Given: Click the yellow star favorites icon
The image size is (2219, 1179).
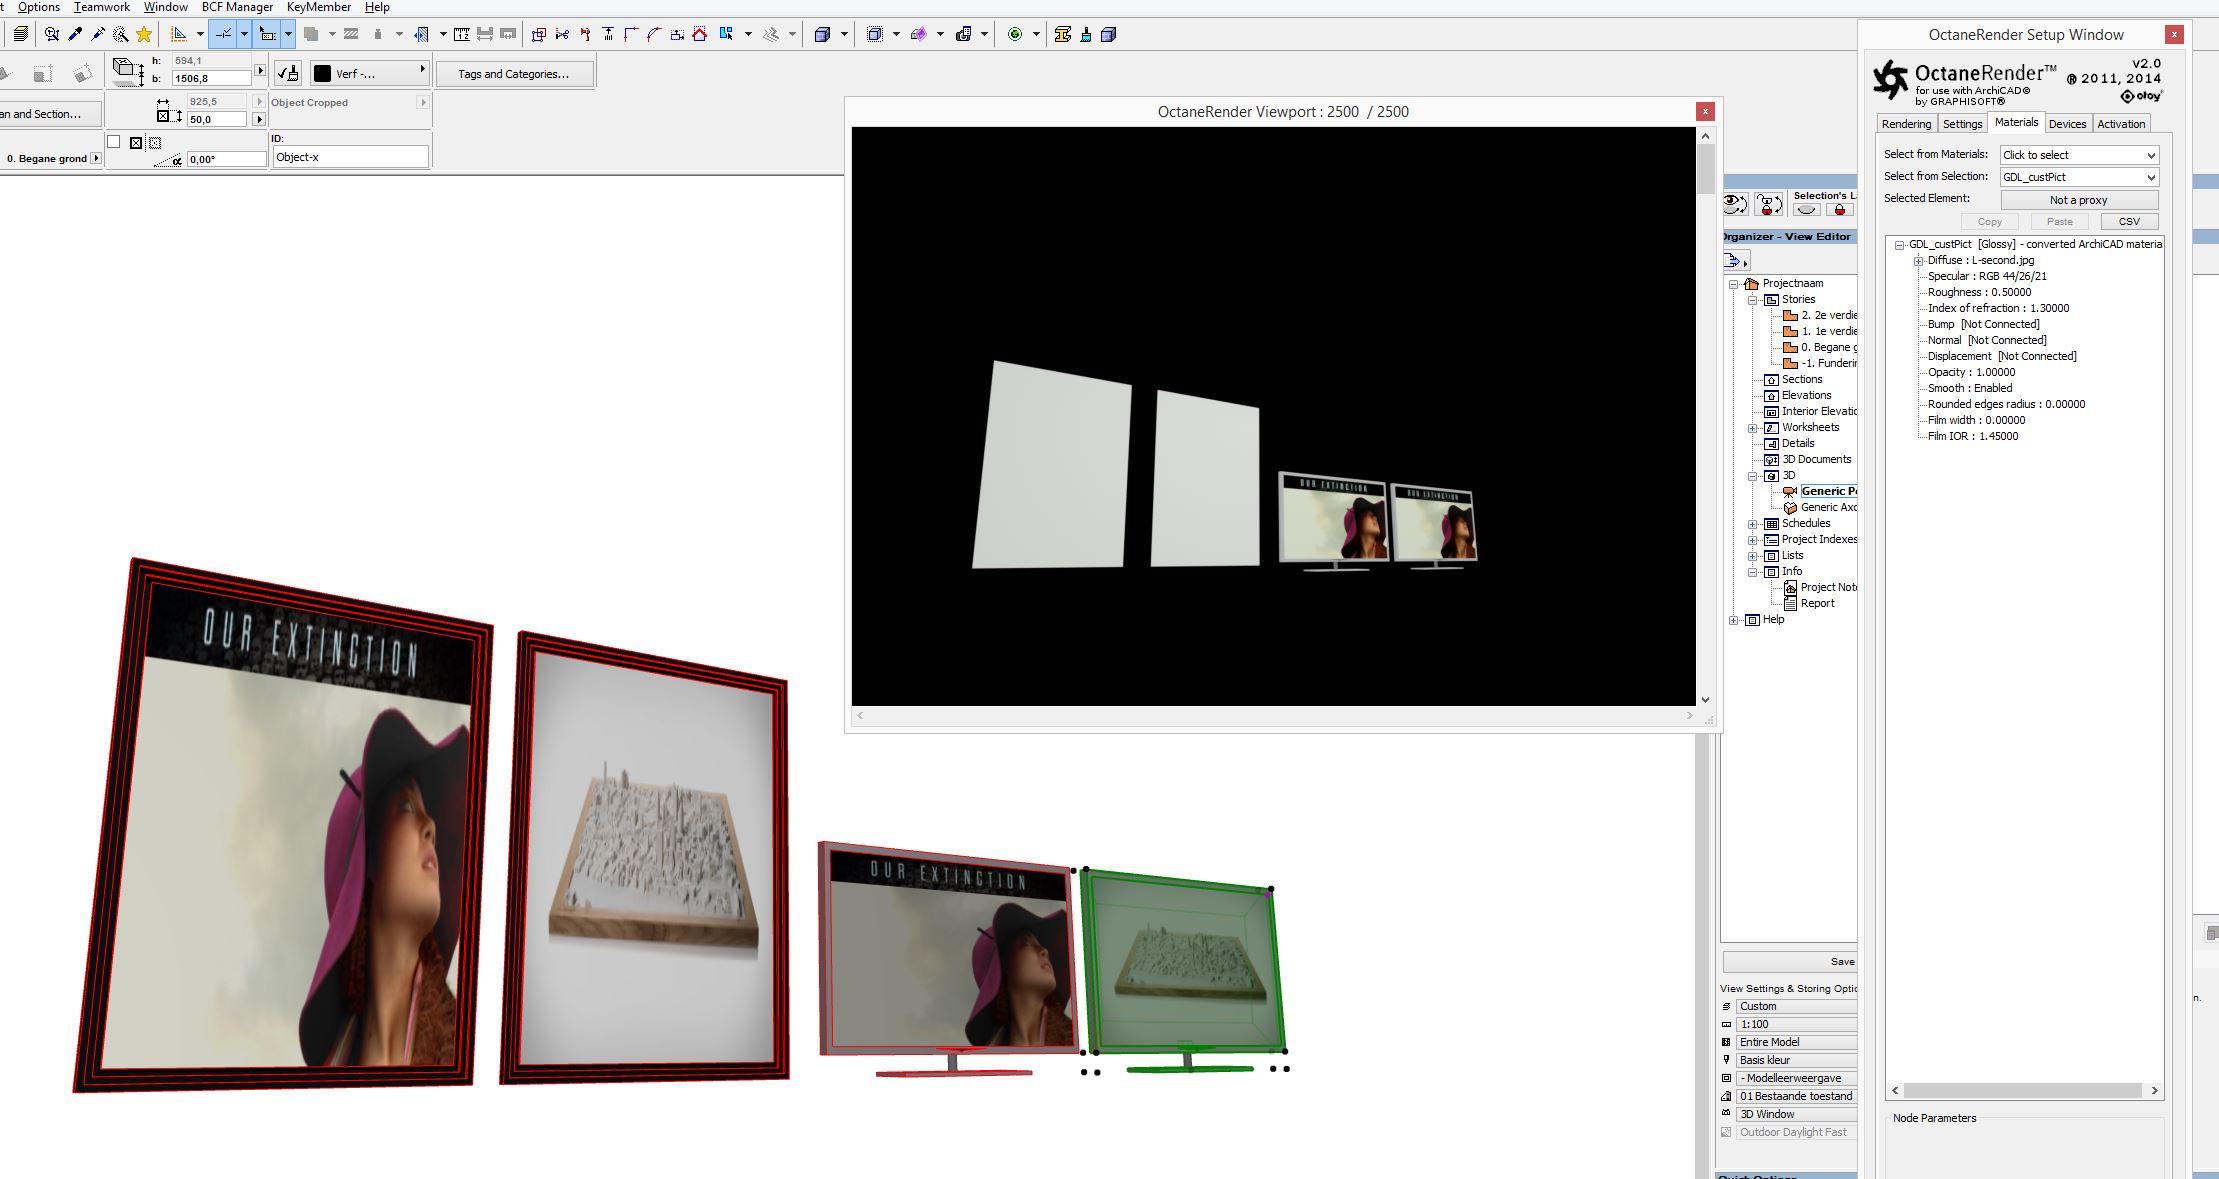Looking at the screenshot, I should pyautogui.click(x=144, y=34).
